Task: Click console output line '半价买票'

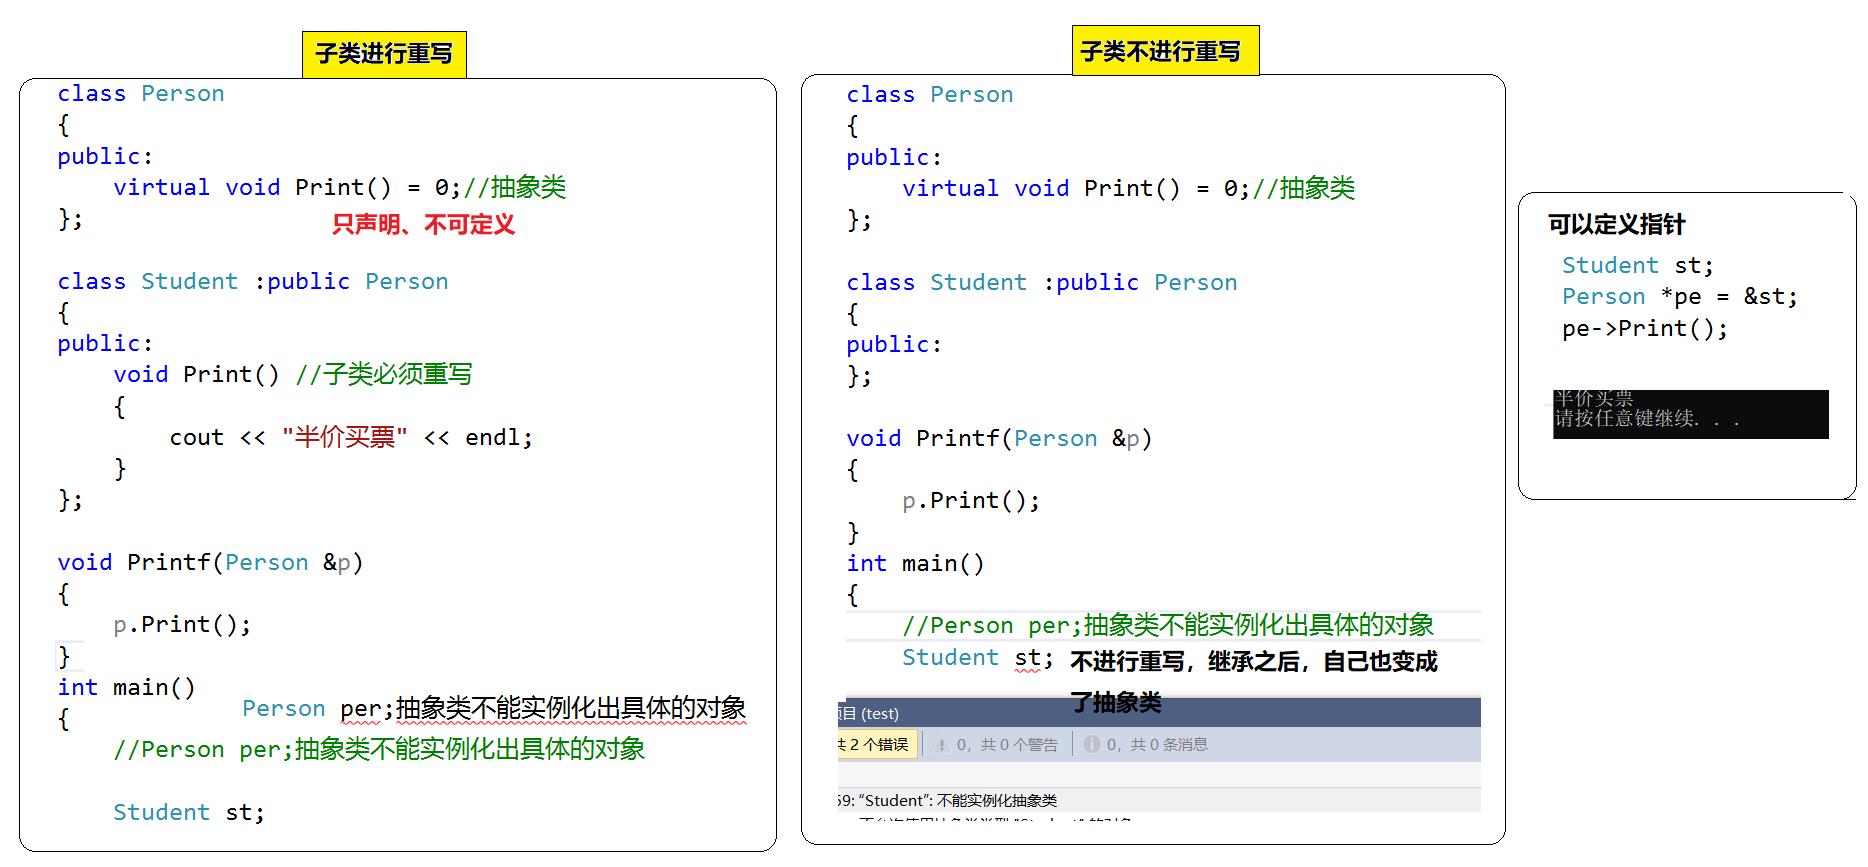Action: pos(1594,398)
